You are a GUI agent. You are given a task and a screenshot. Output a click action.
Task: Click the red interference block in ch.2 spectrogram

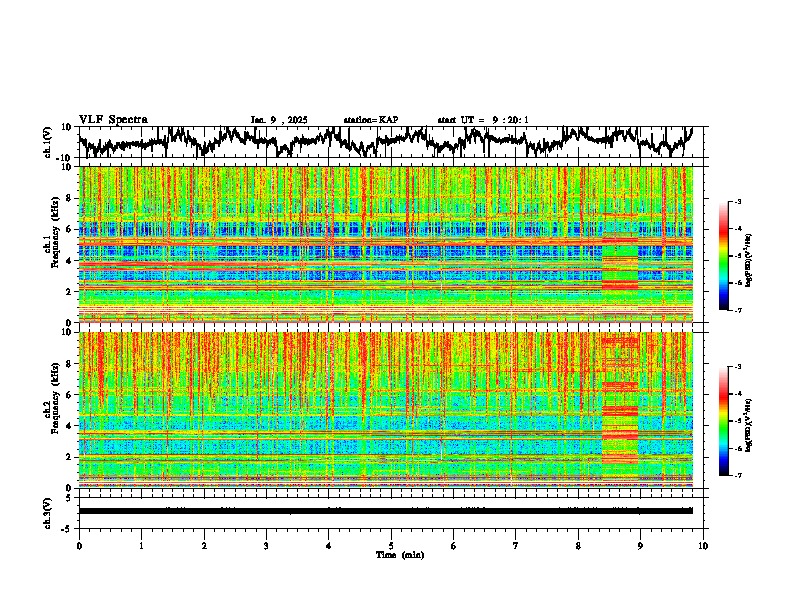620,399
